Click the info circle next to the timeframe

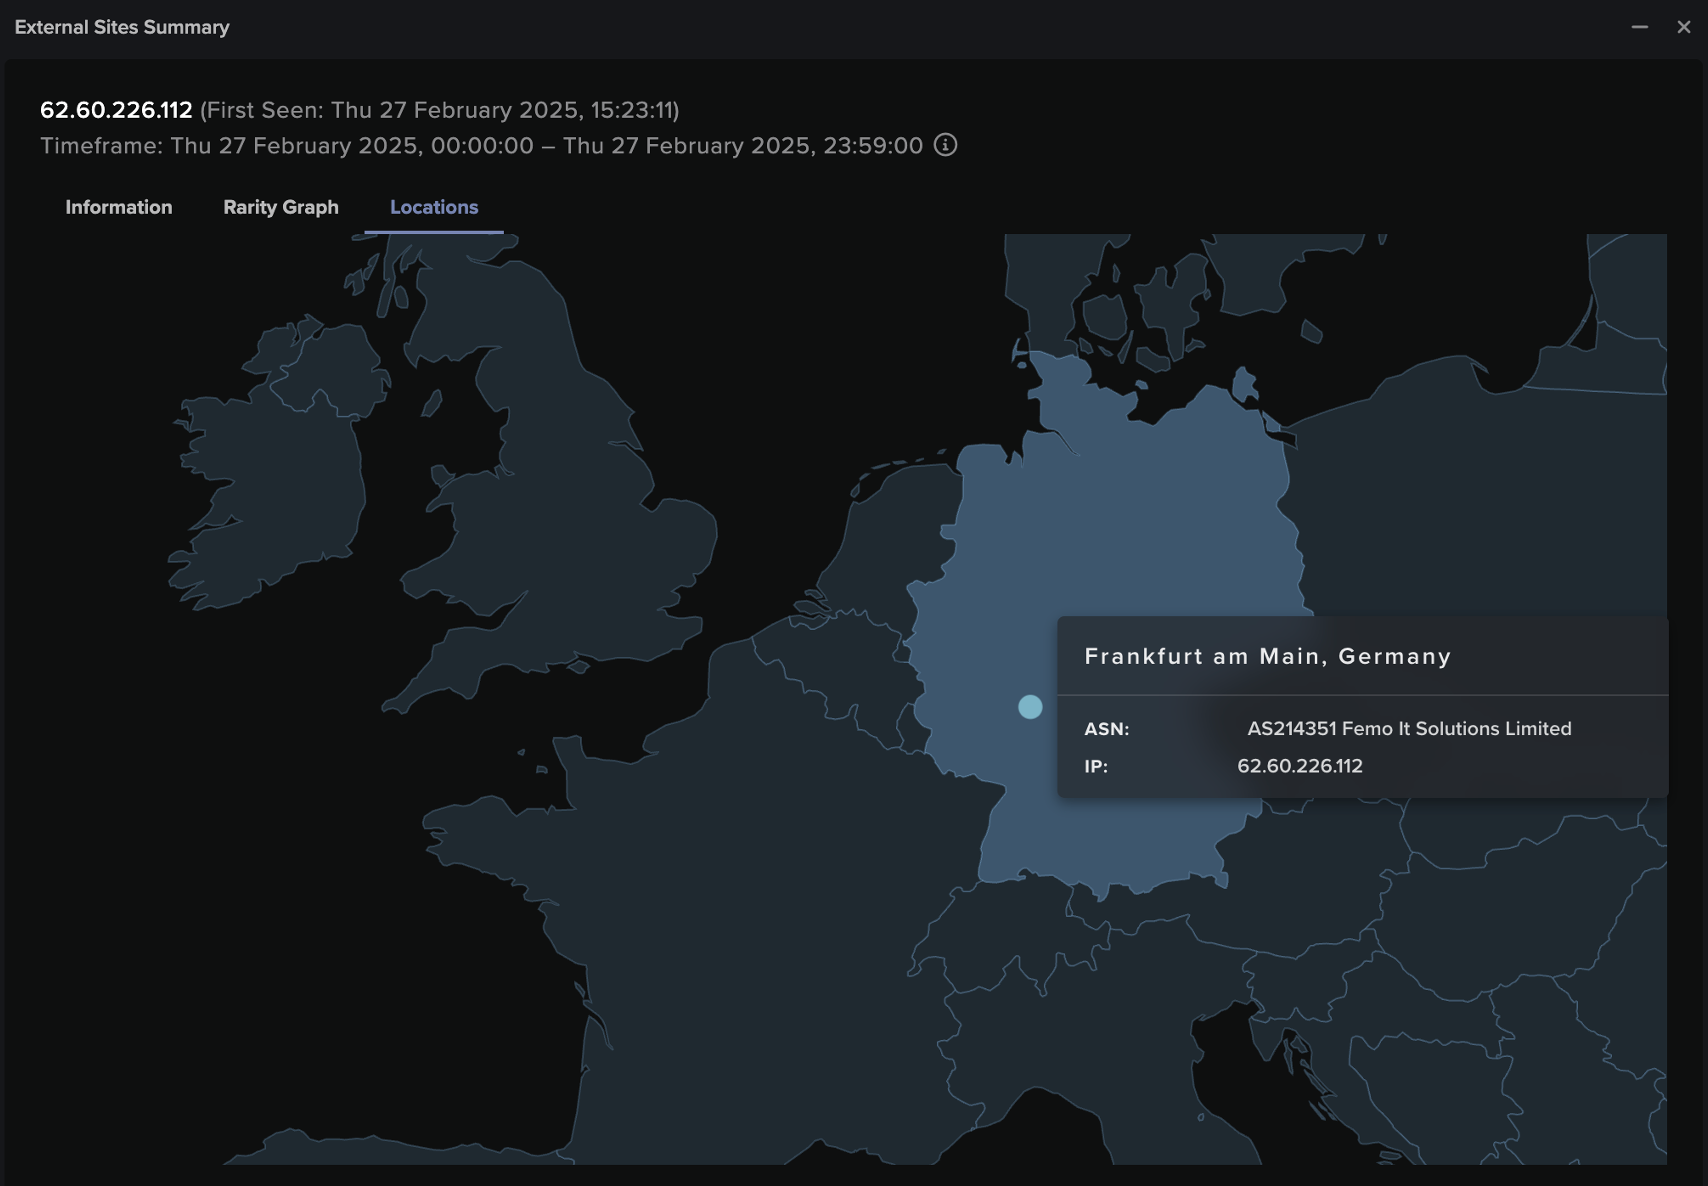click(944, 145)
